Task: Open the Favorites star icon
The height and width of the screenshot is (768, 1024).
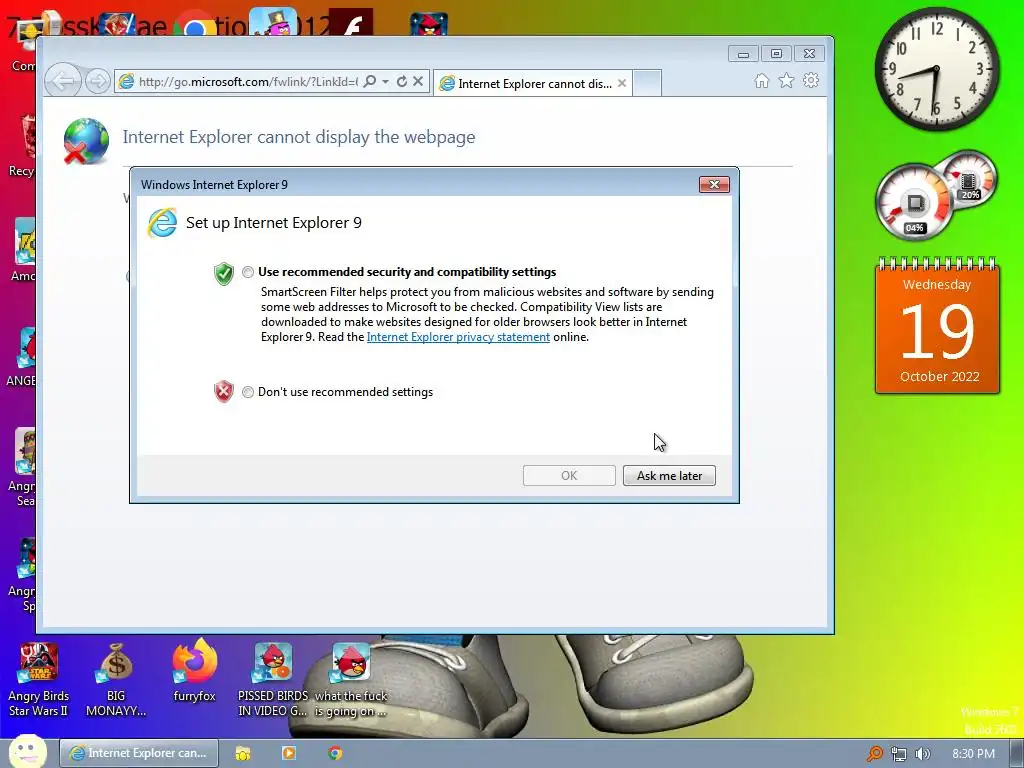Action: [x=786, y=80]
